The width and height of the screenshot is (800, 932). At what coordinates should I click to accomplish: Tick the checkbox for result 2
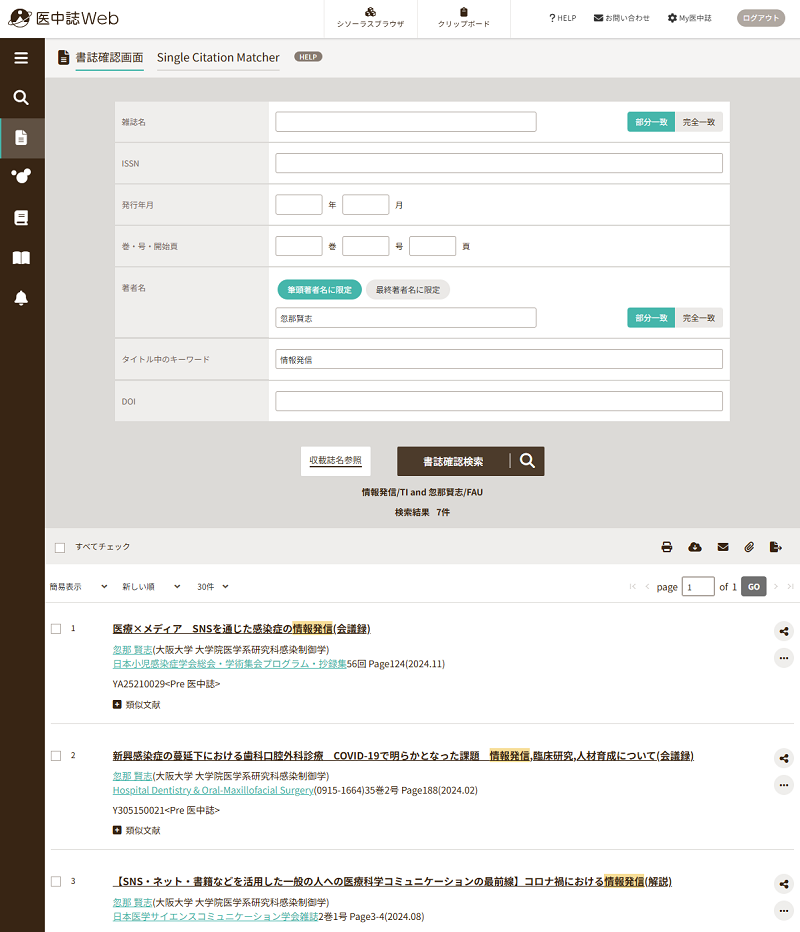(56, 756)
